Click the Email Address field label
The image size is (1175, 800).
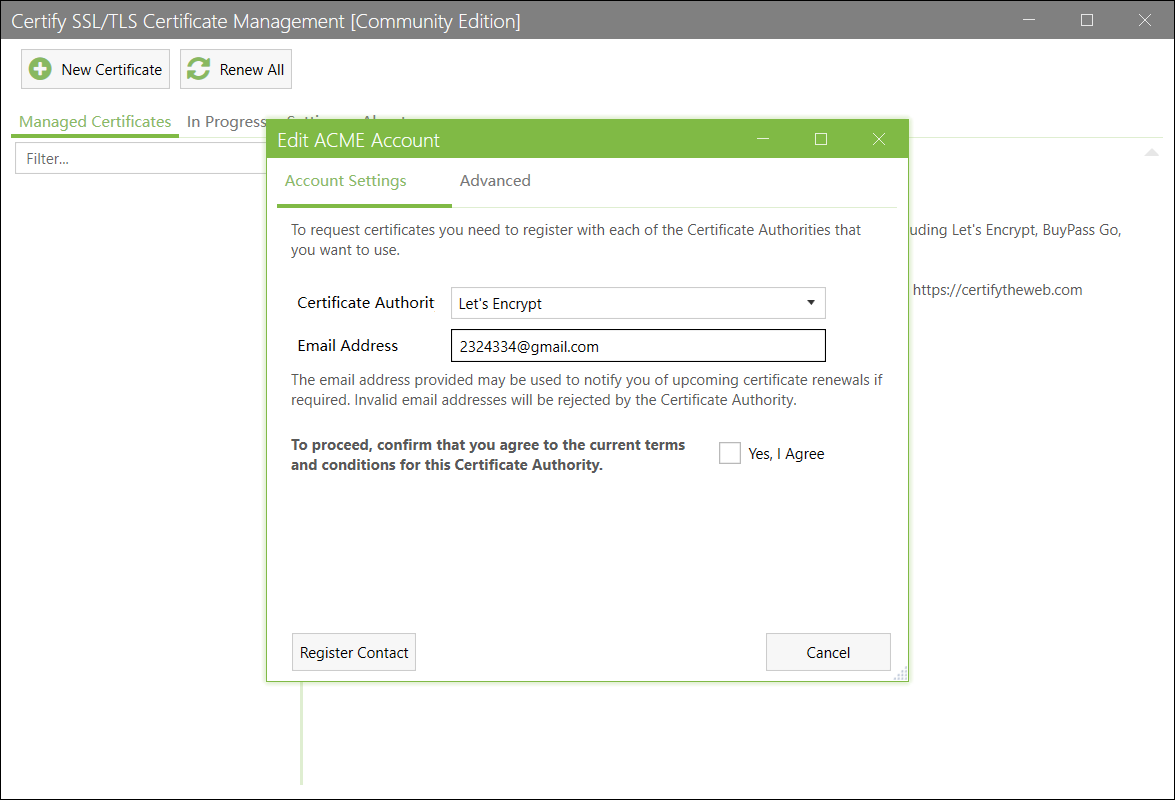click(348, 345)
